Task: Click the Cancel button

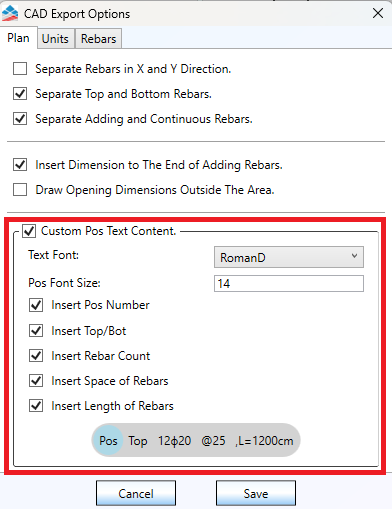Action: tap(136, 493)
